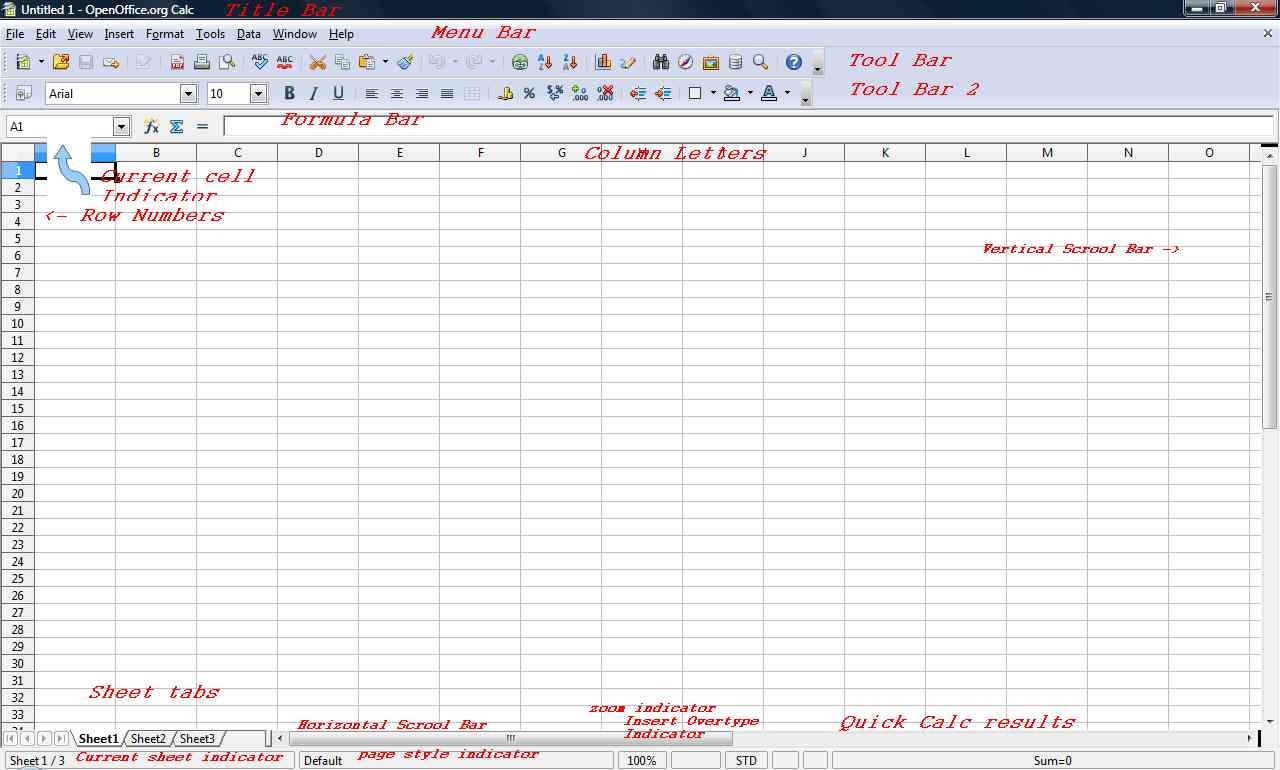Click the Copy icon
The height and width of the screenshot is (770, 1280).
point(343,62)
